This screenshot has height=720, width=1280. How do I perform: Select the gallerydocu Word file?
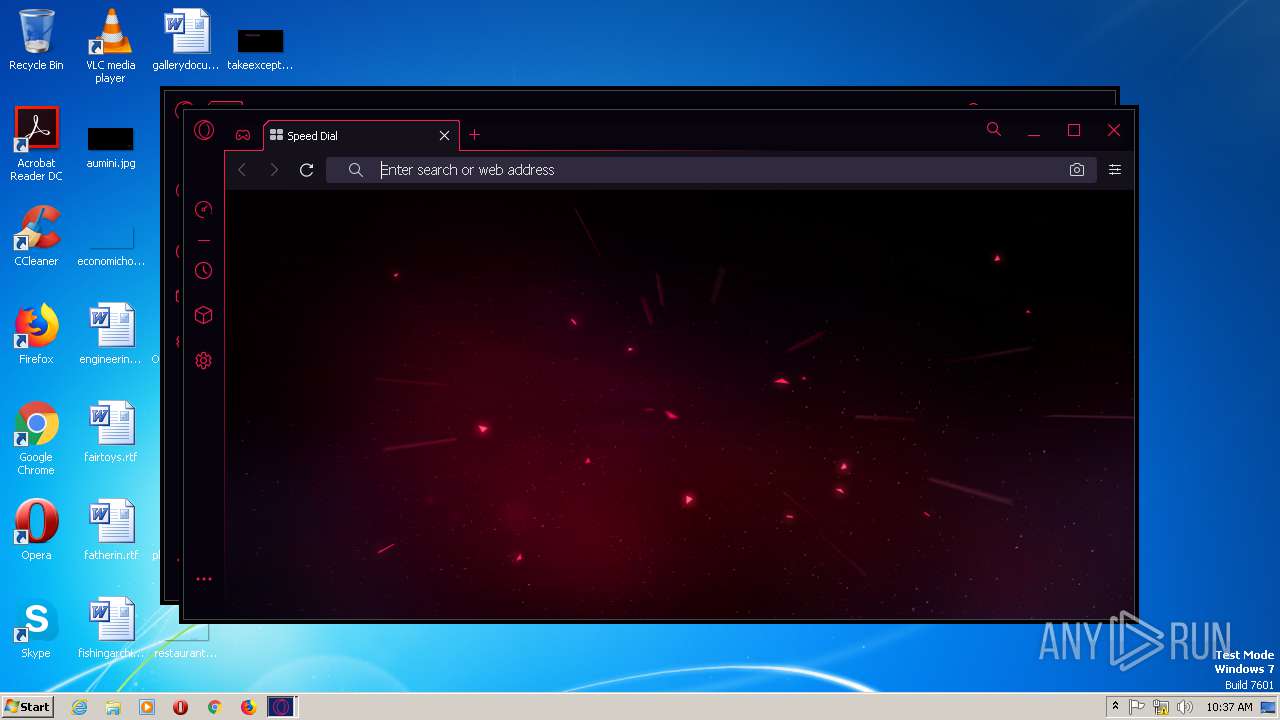tap(186, 40)
